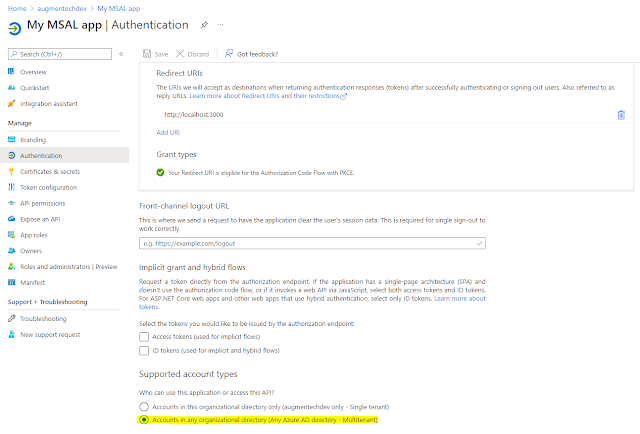Enable ID tokens for implicit and hybrid flows

(x=144, y=351)
